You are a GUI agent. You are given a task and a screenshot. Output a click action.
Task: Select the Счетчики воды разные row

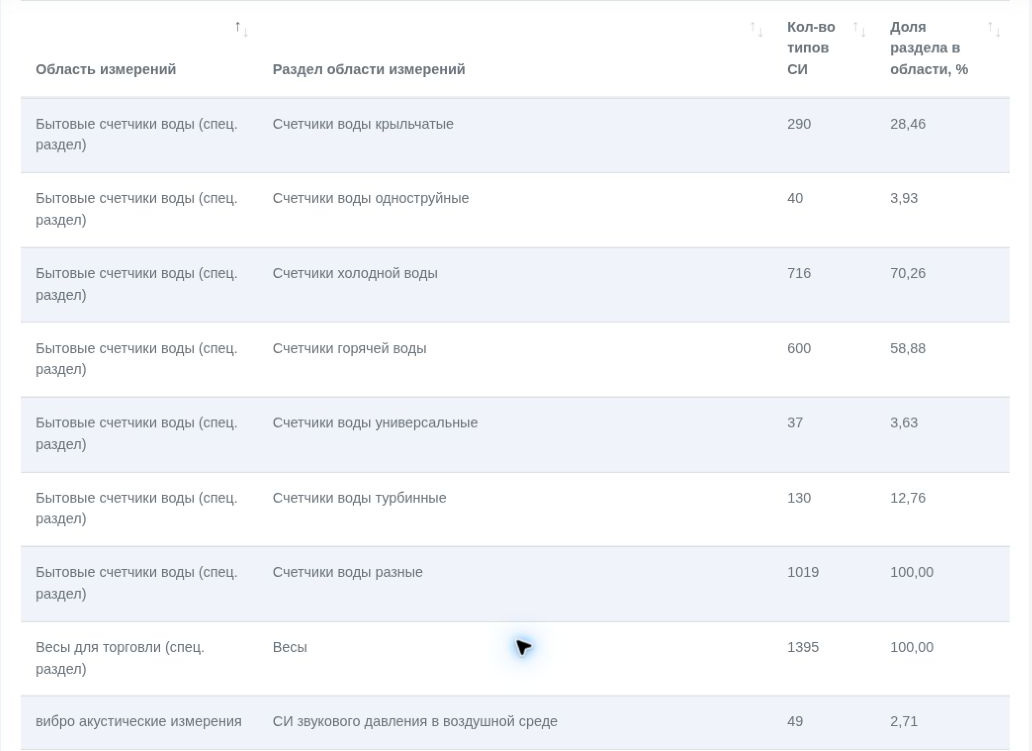515,584
